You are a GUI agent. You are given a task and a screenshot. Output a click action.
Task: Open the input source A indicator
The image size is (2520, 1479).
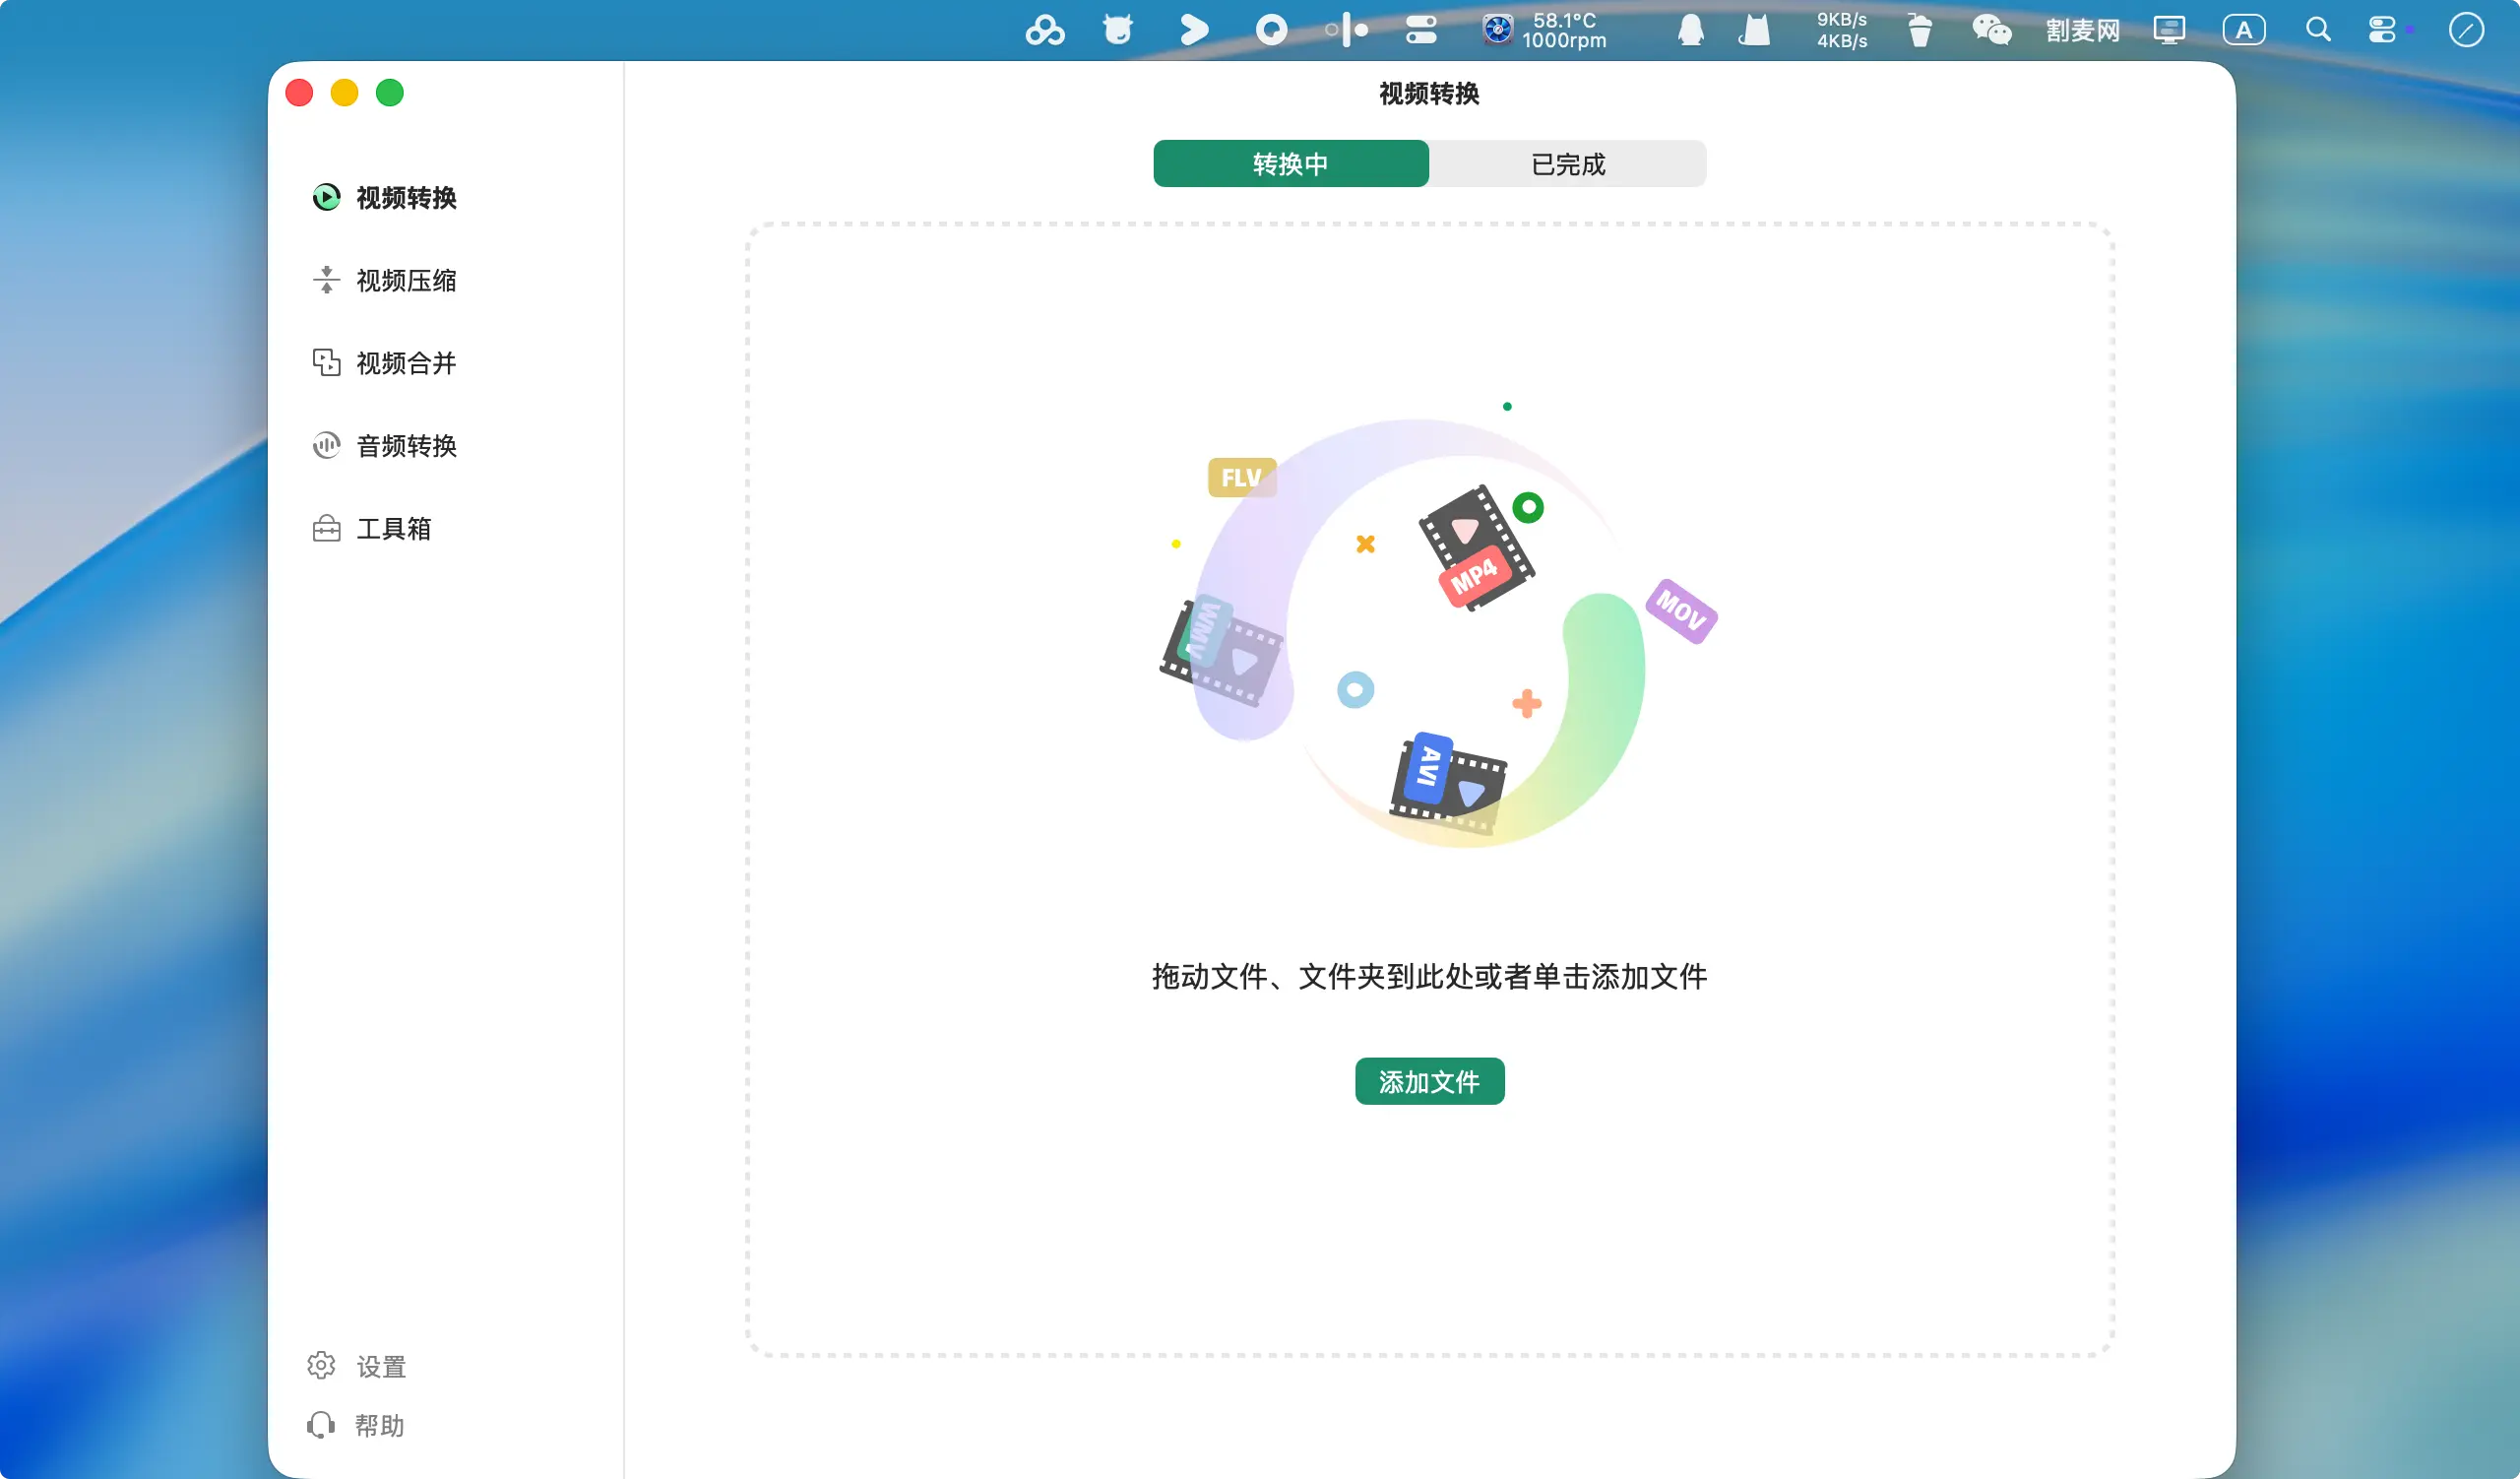pos(2243,30)
